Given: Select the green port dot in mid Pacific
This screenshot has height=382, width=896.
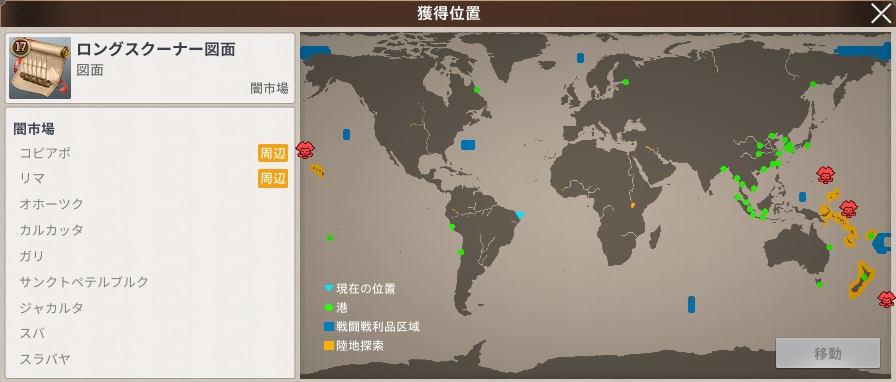Looking at the screenshot, I should [330, 238].
